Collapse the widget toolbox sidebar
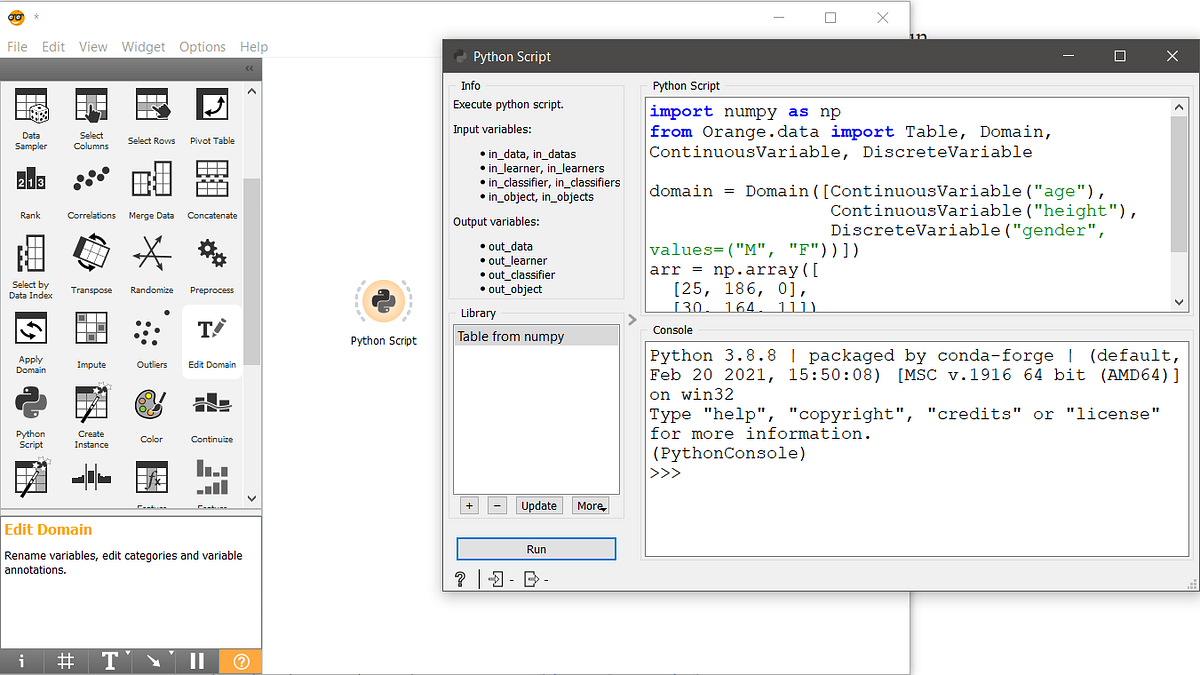 point(249,69)
